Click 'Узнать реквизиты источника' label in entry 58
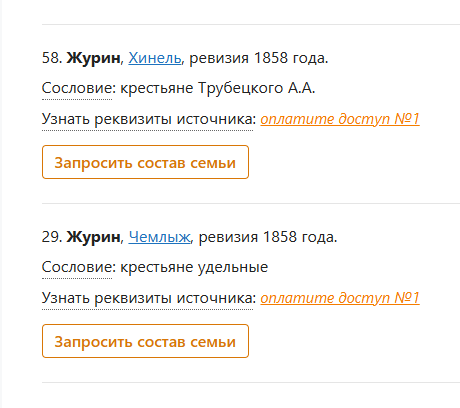 click(147, 119)
